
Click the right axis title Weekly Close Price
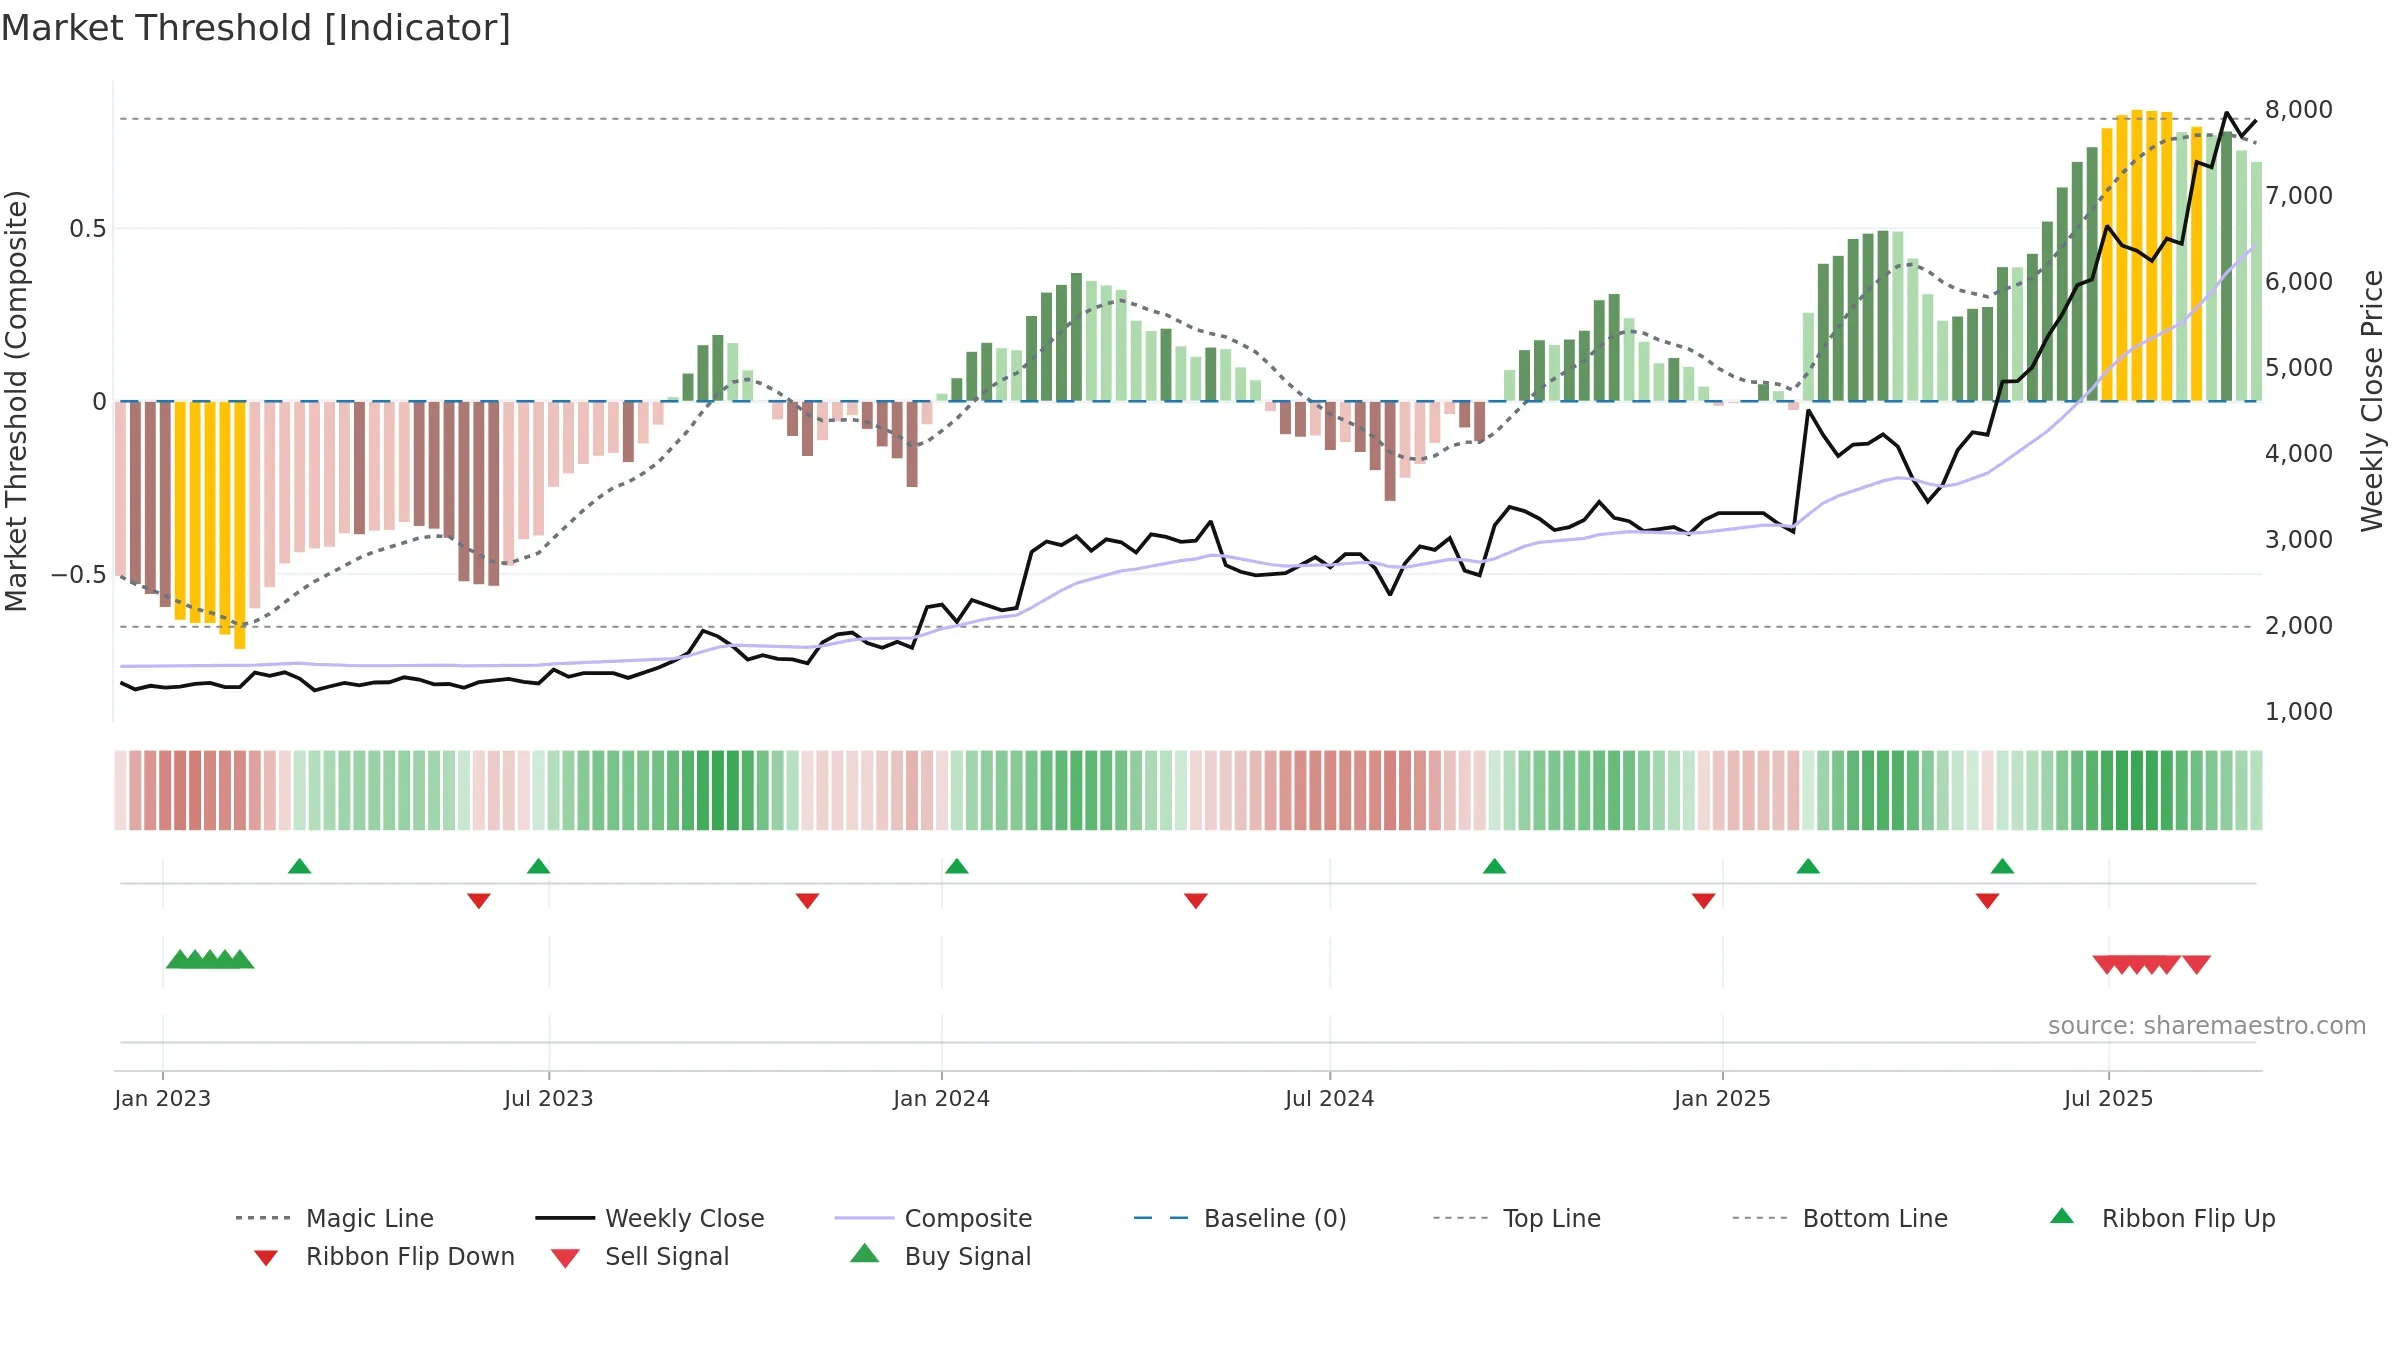(2372, 401)
